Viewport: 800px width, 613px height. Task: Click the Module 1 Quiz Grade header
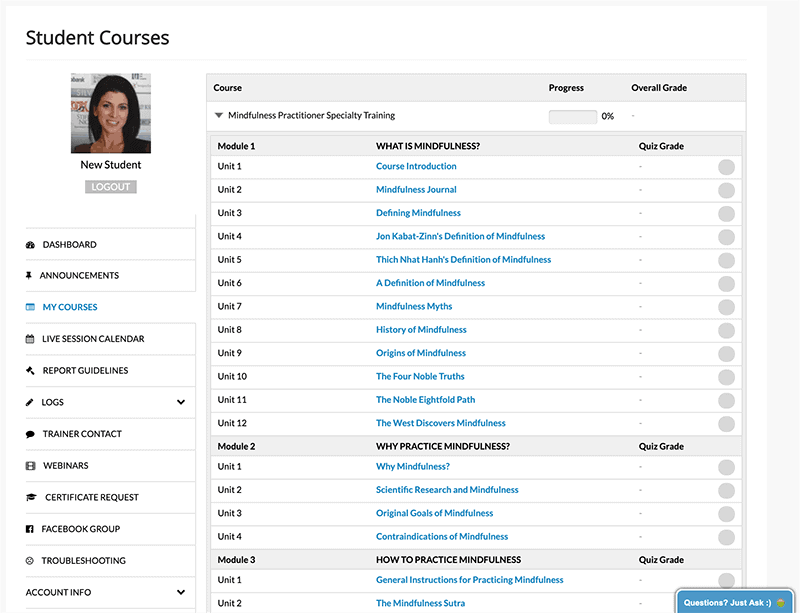point(661,146)
